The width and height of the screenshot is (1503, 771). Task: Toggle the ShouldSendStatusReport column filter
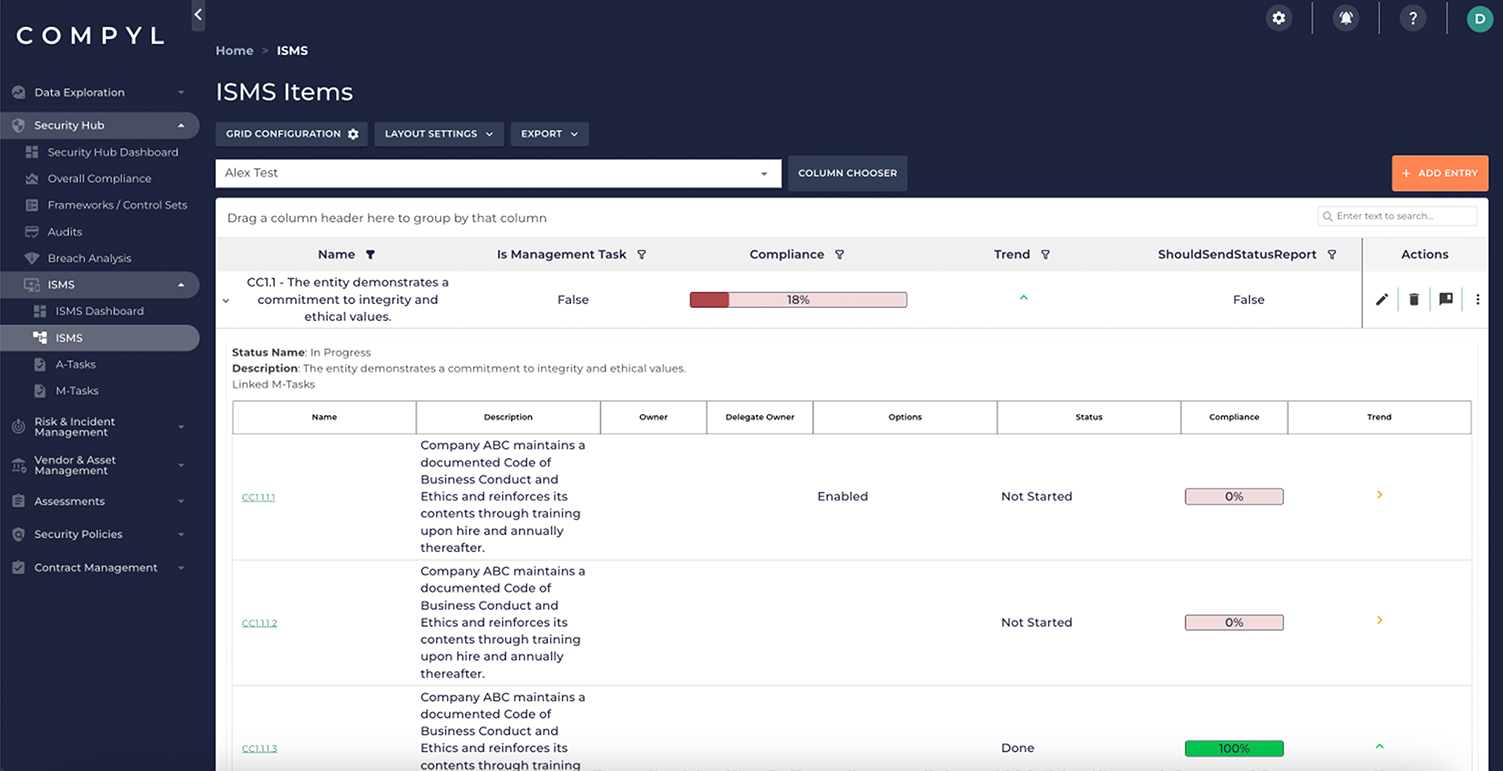(1331, 254)
